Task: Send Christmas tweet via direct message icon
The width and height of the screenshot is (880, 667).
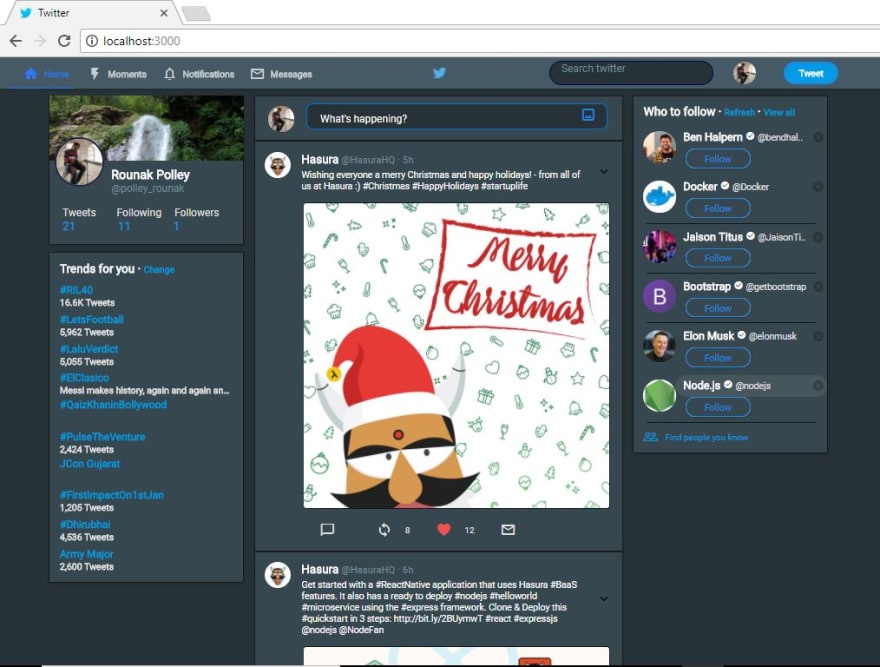Action: coord(508,529)
